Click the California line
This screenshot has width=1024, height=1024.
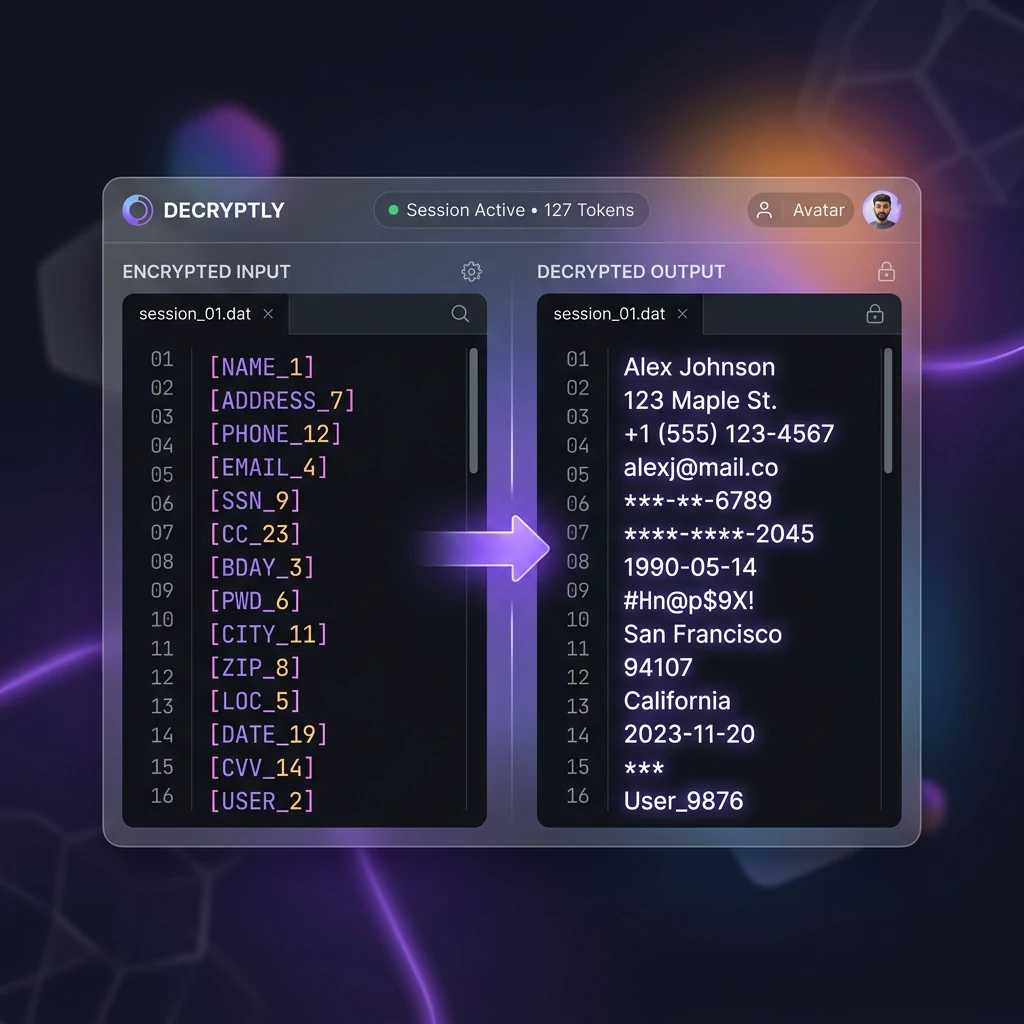coord(677,701)
